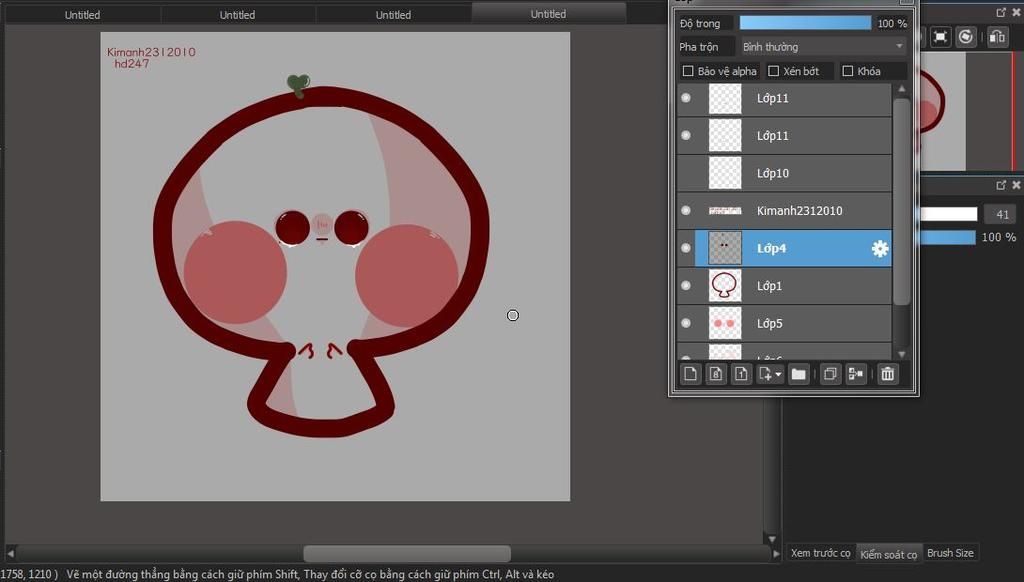Enable the Xén bớt clipping checkbox

coord(774,71)
